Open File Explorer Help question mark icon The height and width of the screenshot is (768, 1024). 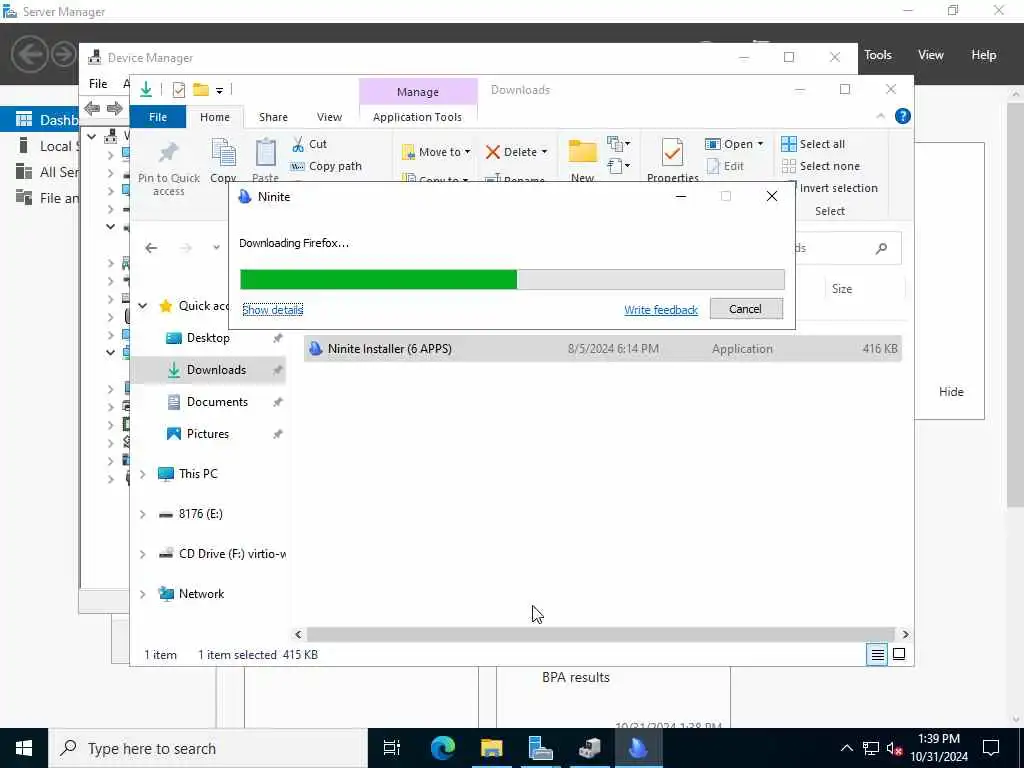903,116
